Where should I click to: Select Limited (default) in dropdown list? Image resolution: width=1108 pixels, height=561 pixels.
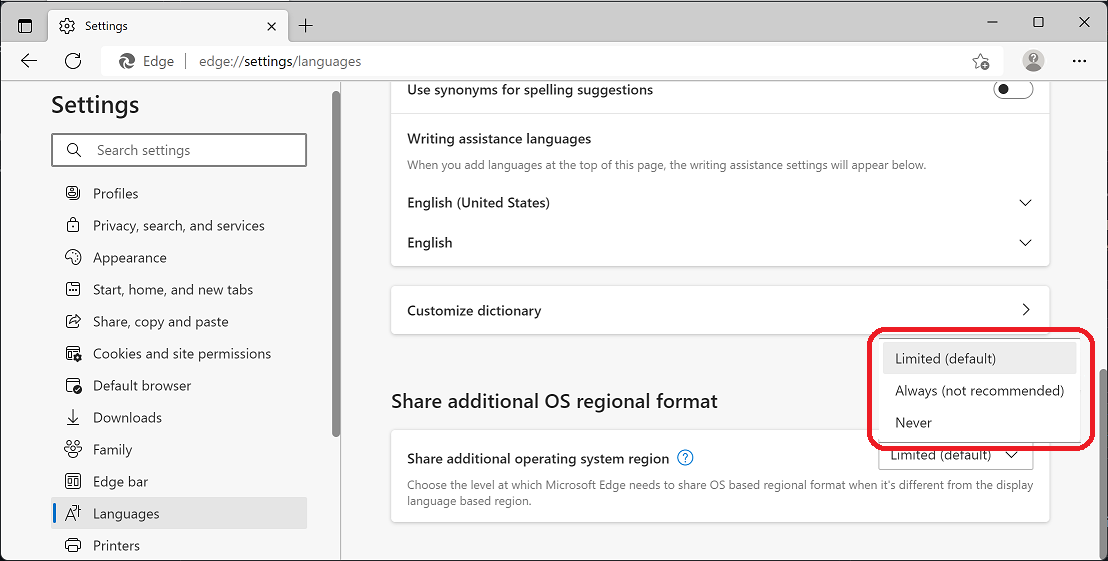click(x=946, y=359)
